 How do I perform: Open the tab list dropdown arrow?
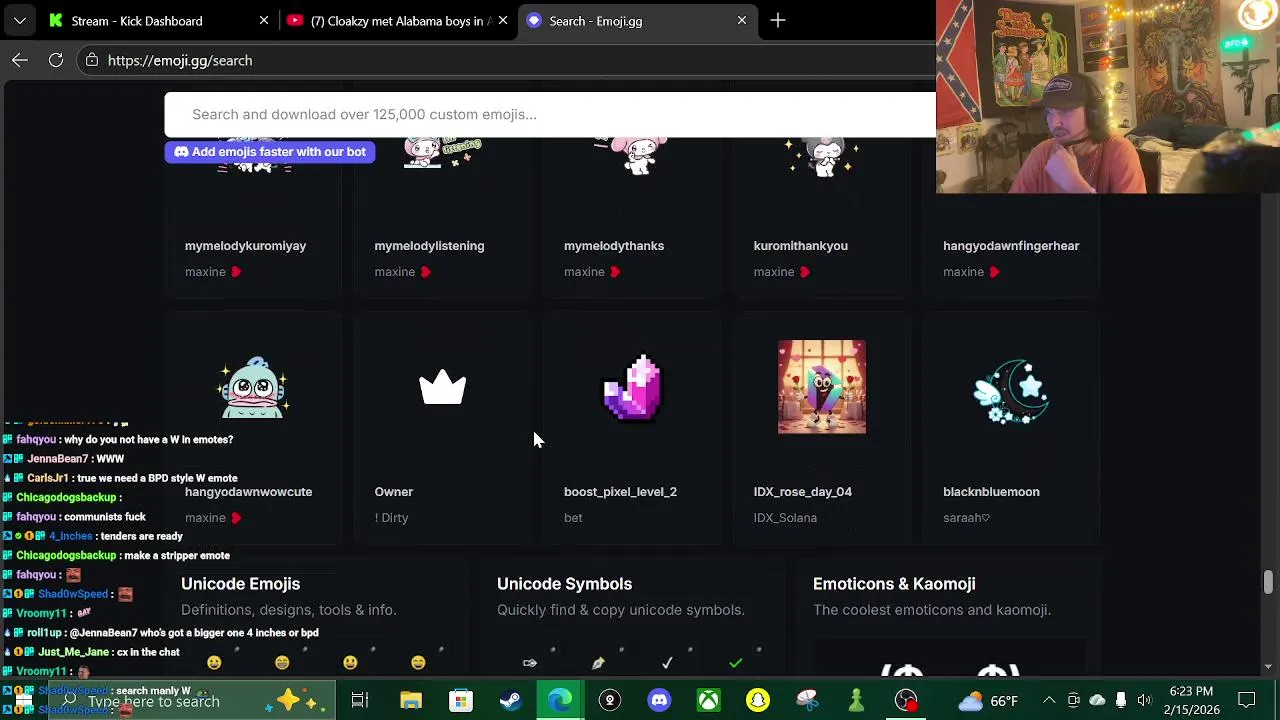click(20, 20)
